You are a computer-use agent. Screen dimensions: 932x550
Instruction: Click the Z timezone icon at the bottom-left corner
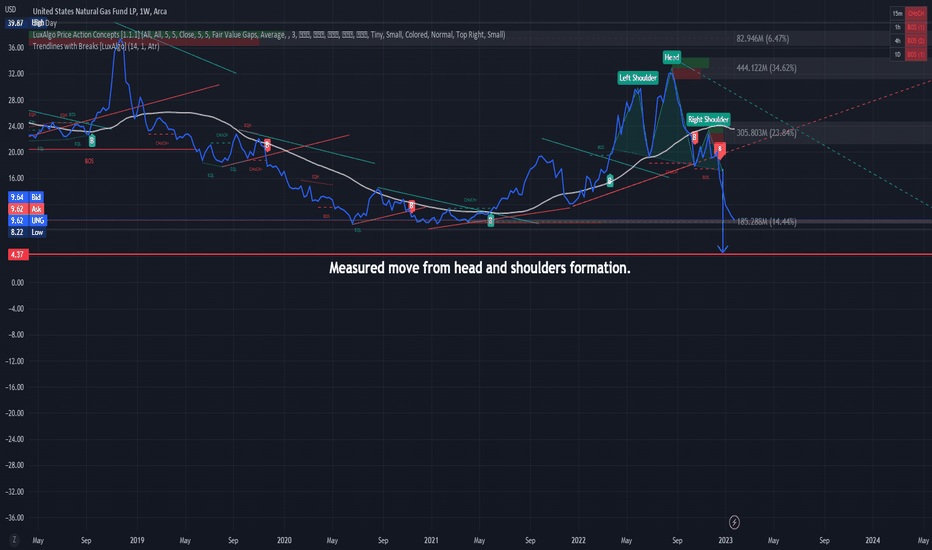[14, 540]
